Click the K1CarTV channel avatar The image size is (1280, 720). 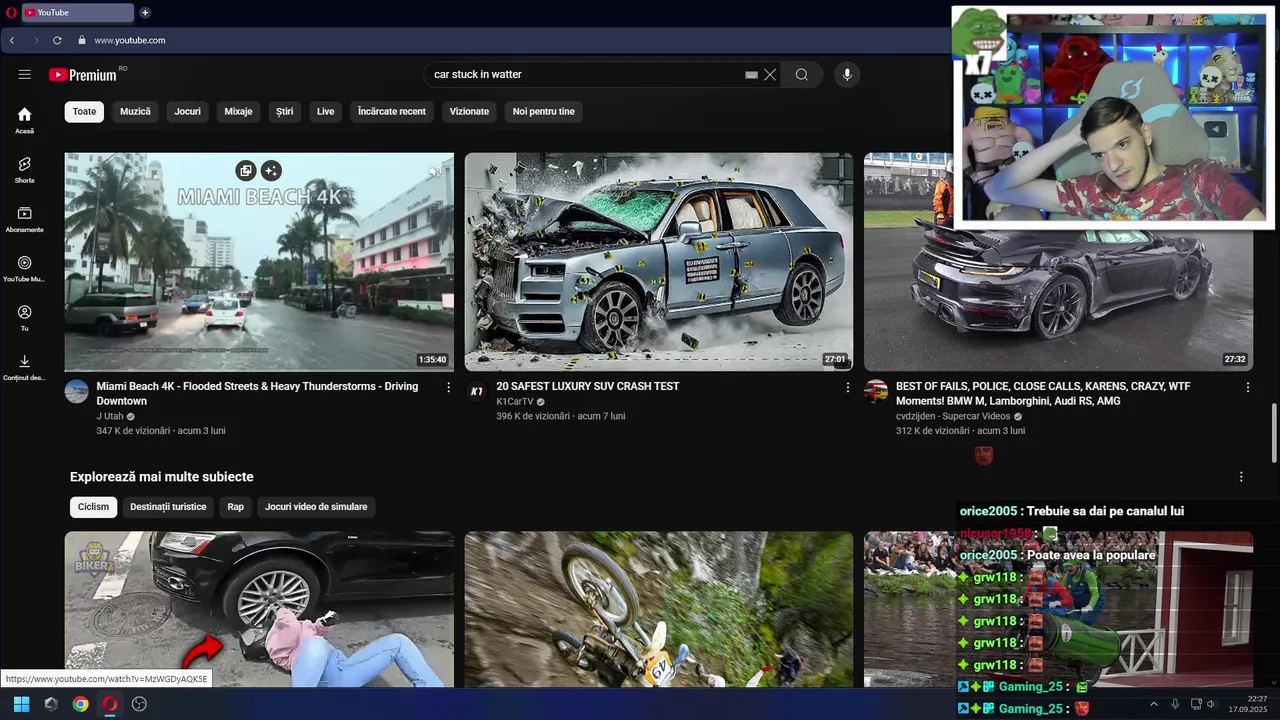point(477,391)
